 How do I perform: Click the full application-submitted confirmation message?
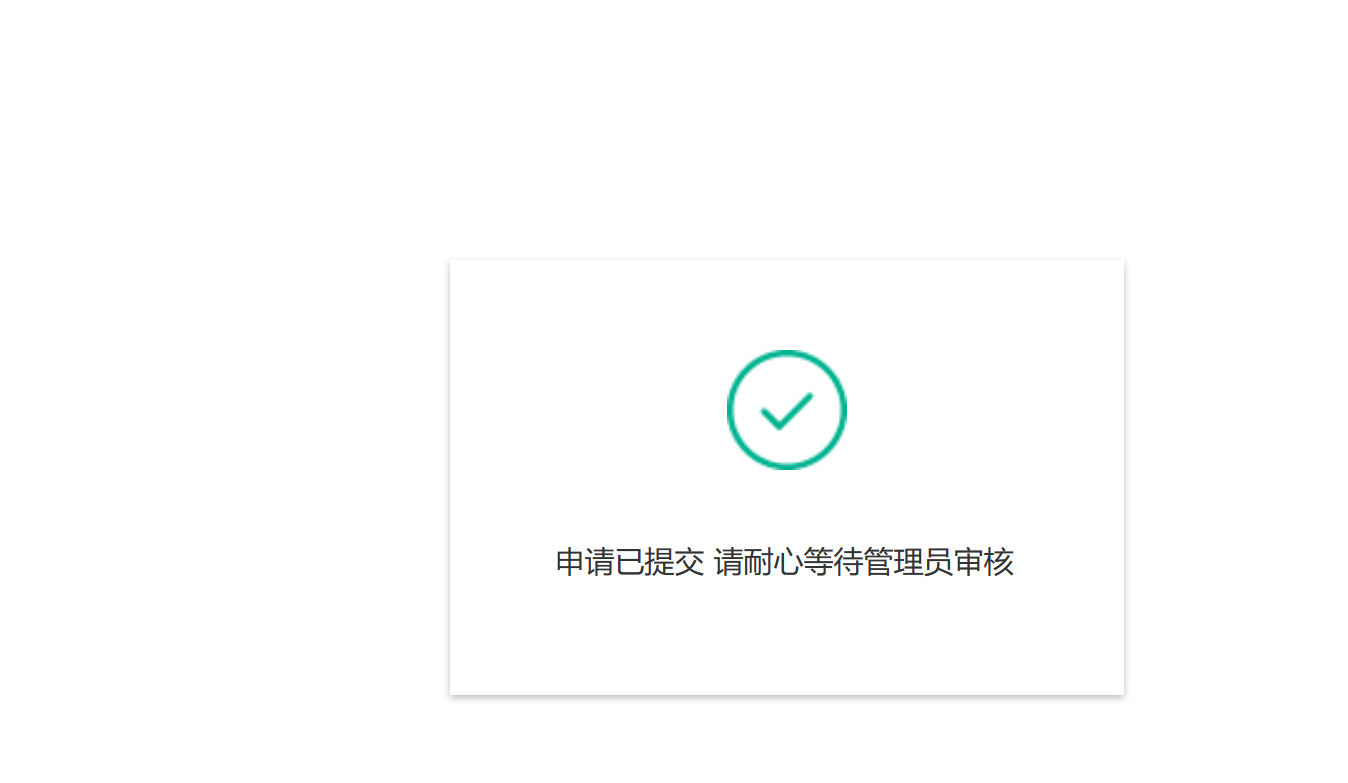(785, 562)
